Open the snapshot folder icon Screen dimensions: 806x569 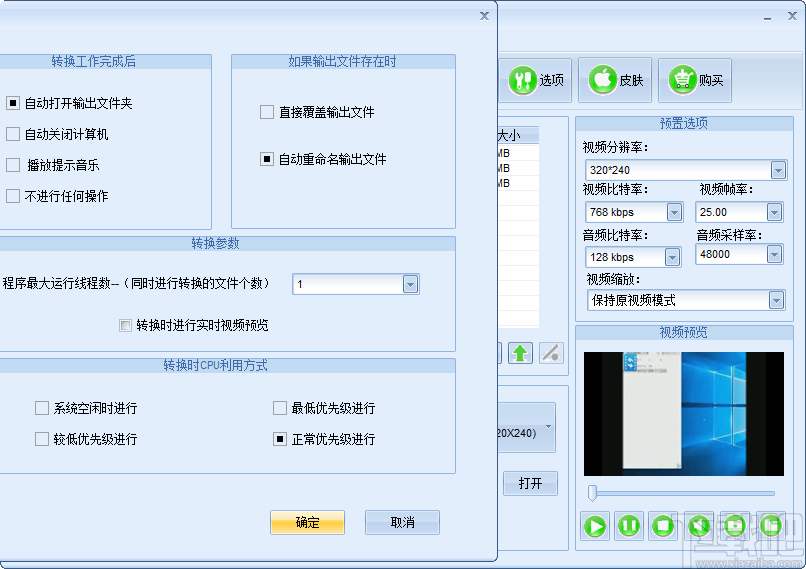(x=771, y=526)
